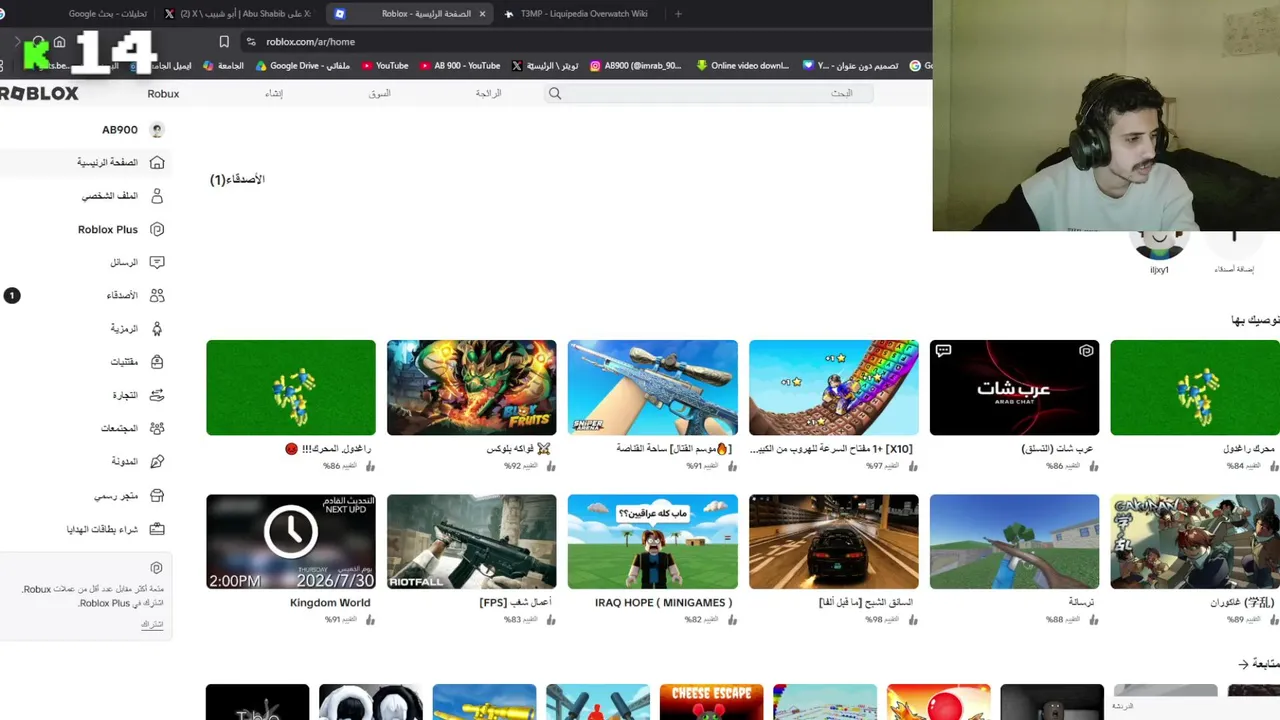Bookmark this page with the bookmark icon
This screenshot has height=720, width=1280.
coord(224,42)
